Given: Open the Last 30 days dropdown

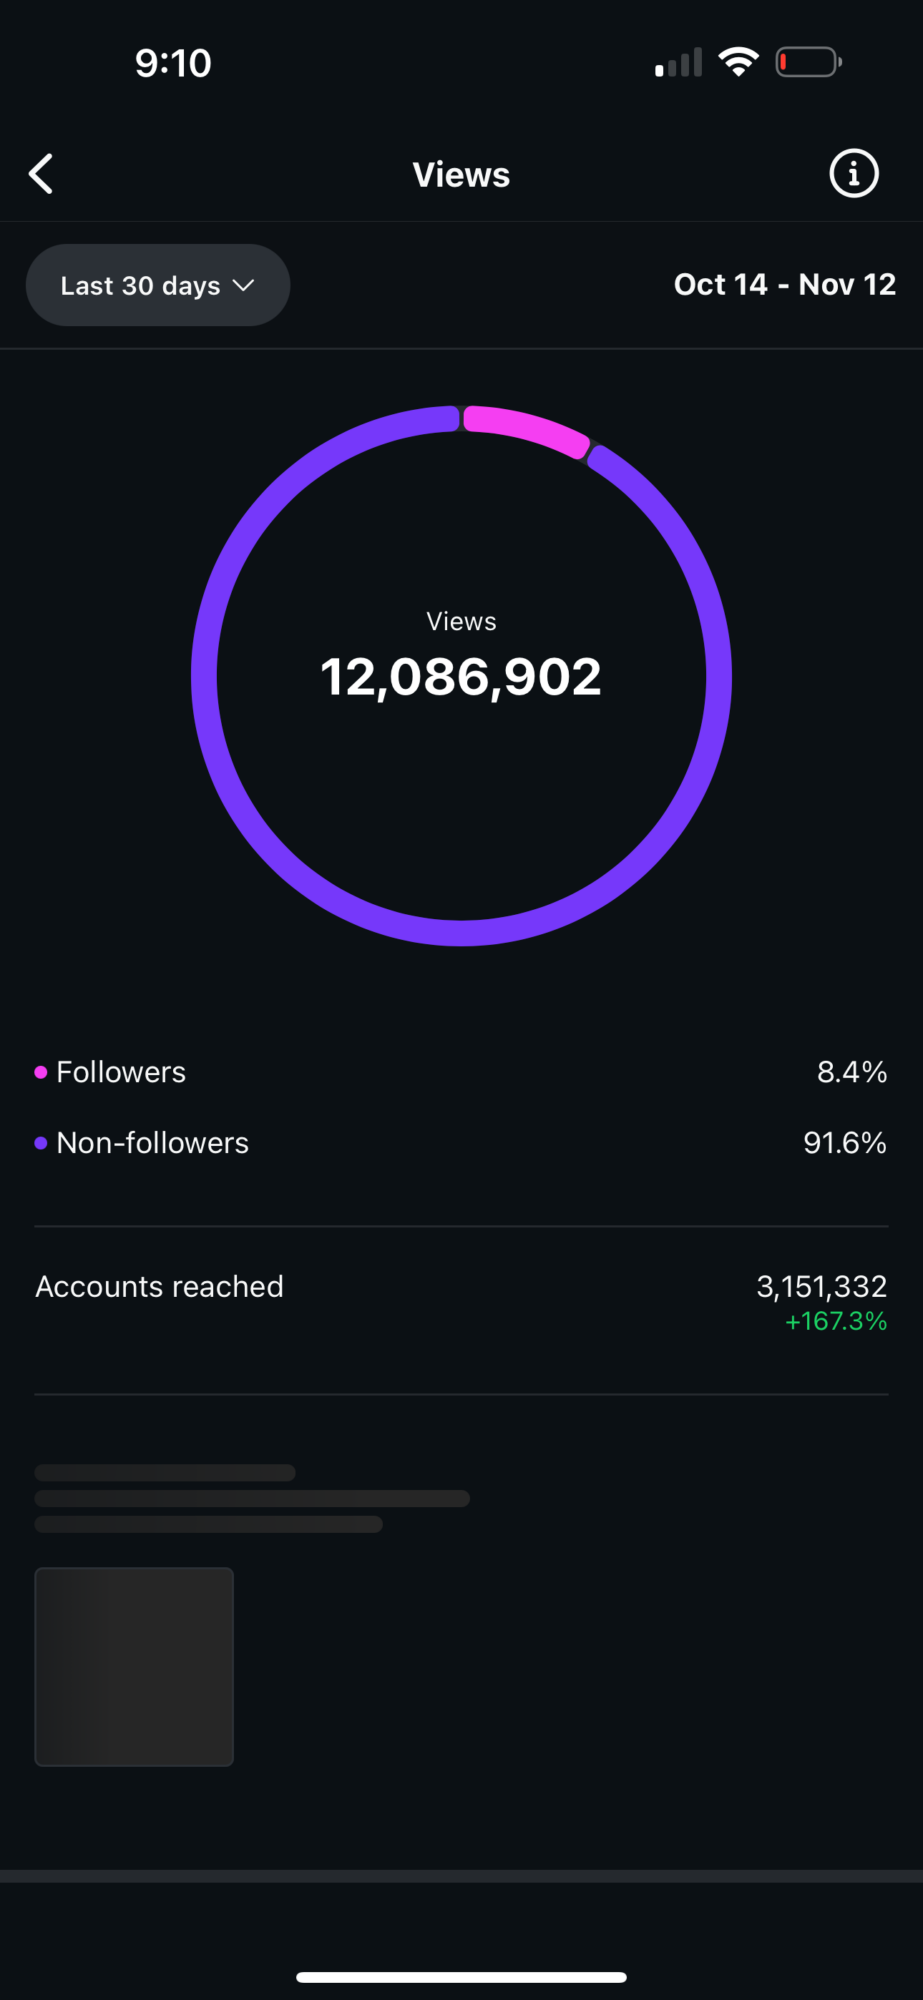Looking at the screenshot, I should 158,285.
